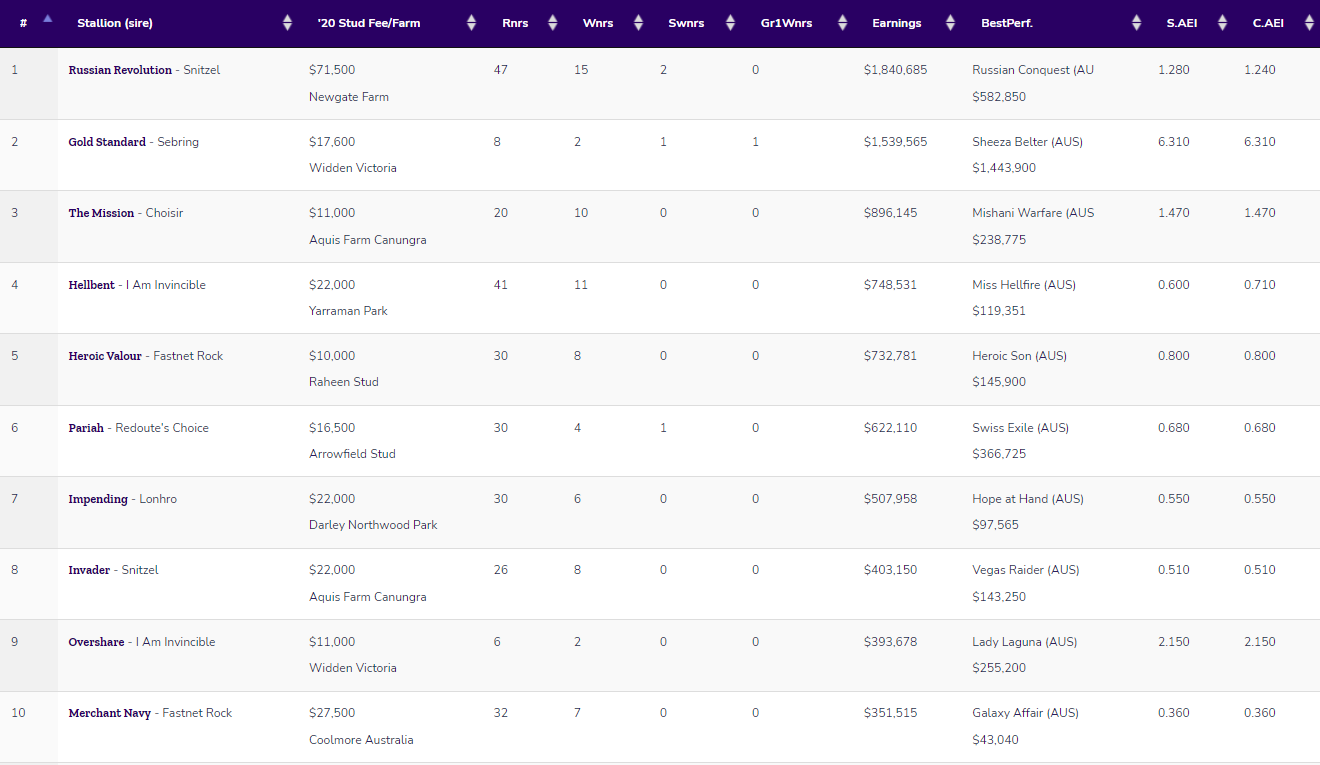
Task: Open Hellbent stallion page
Action: point(92,285)
